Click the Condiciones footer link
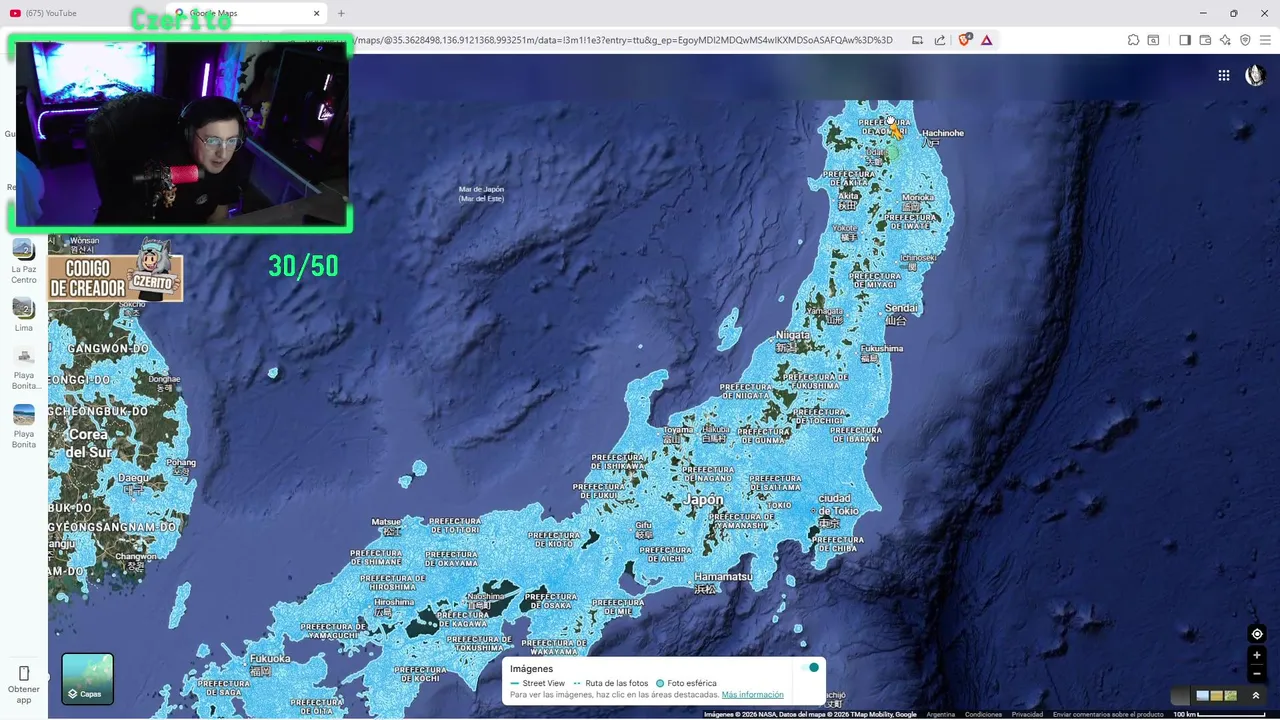 tap(983, 714)
